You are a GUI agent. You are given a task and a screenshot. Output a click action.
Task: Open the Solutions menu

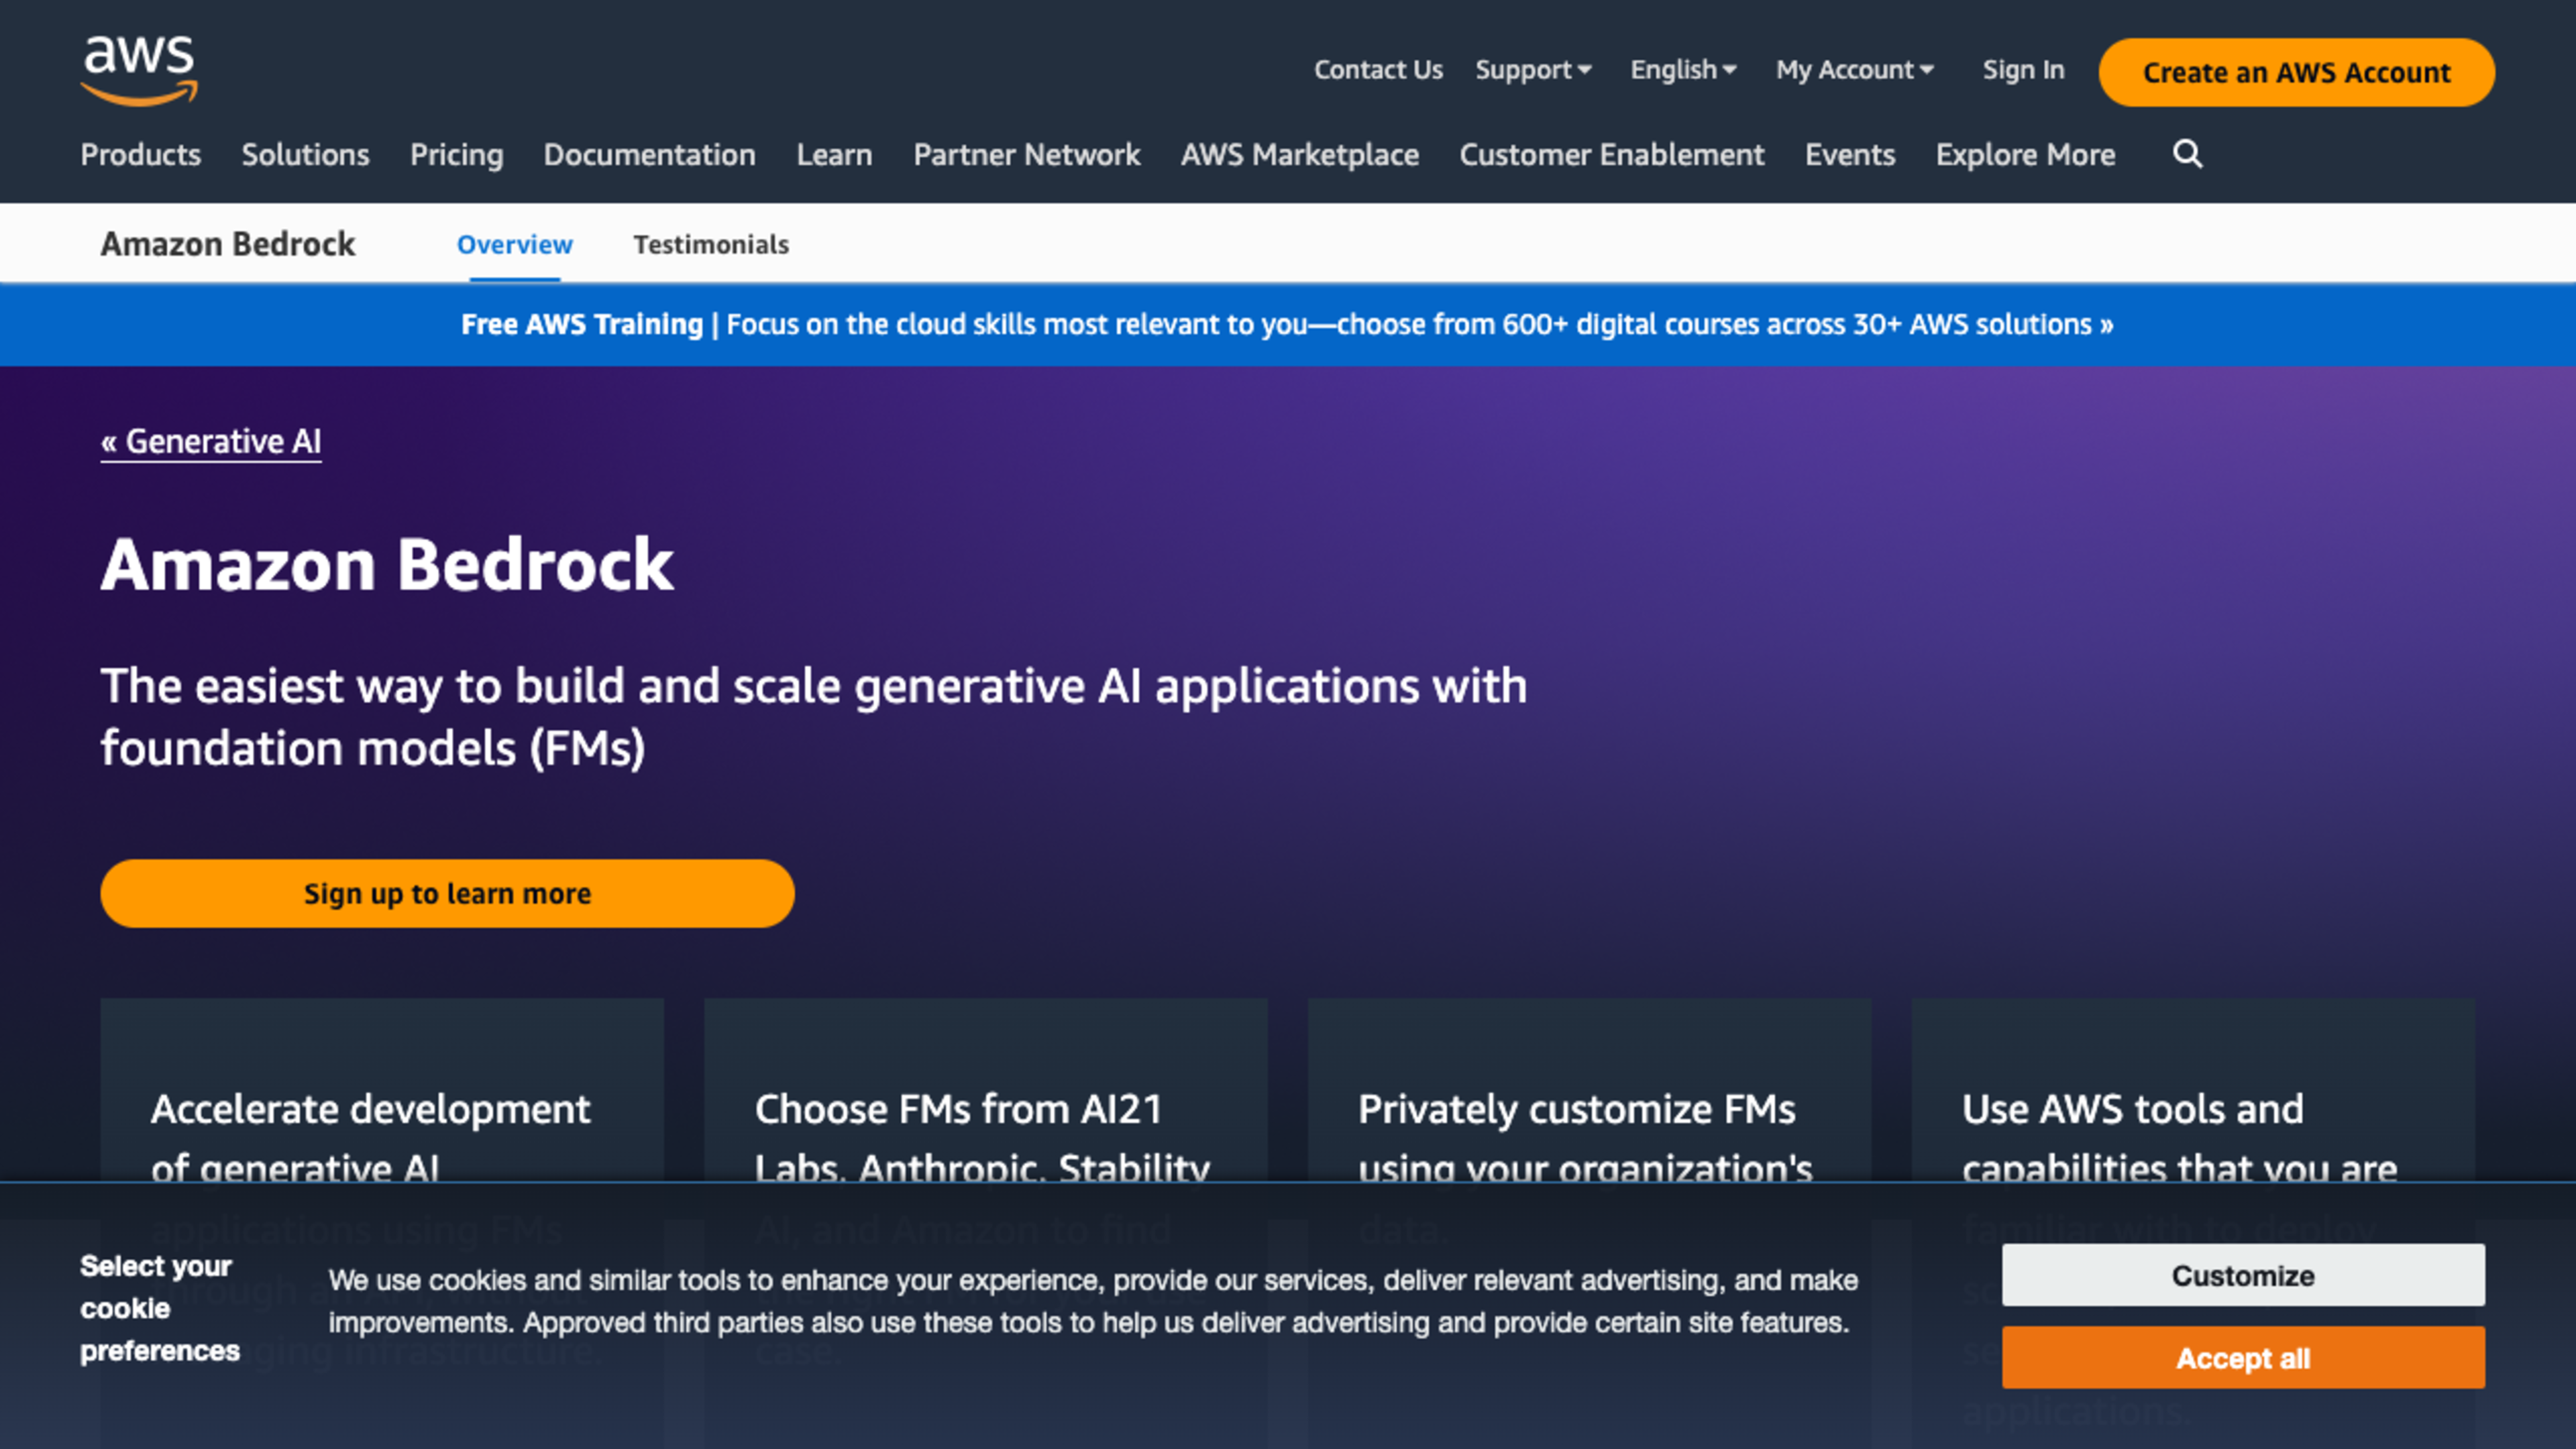[305, 155]
